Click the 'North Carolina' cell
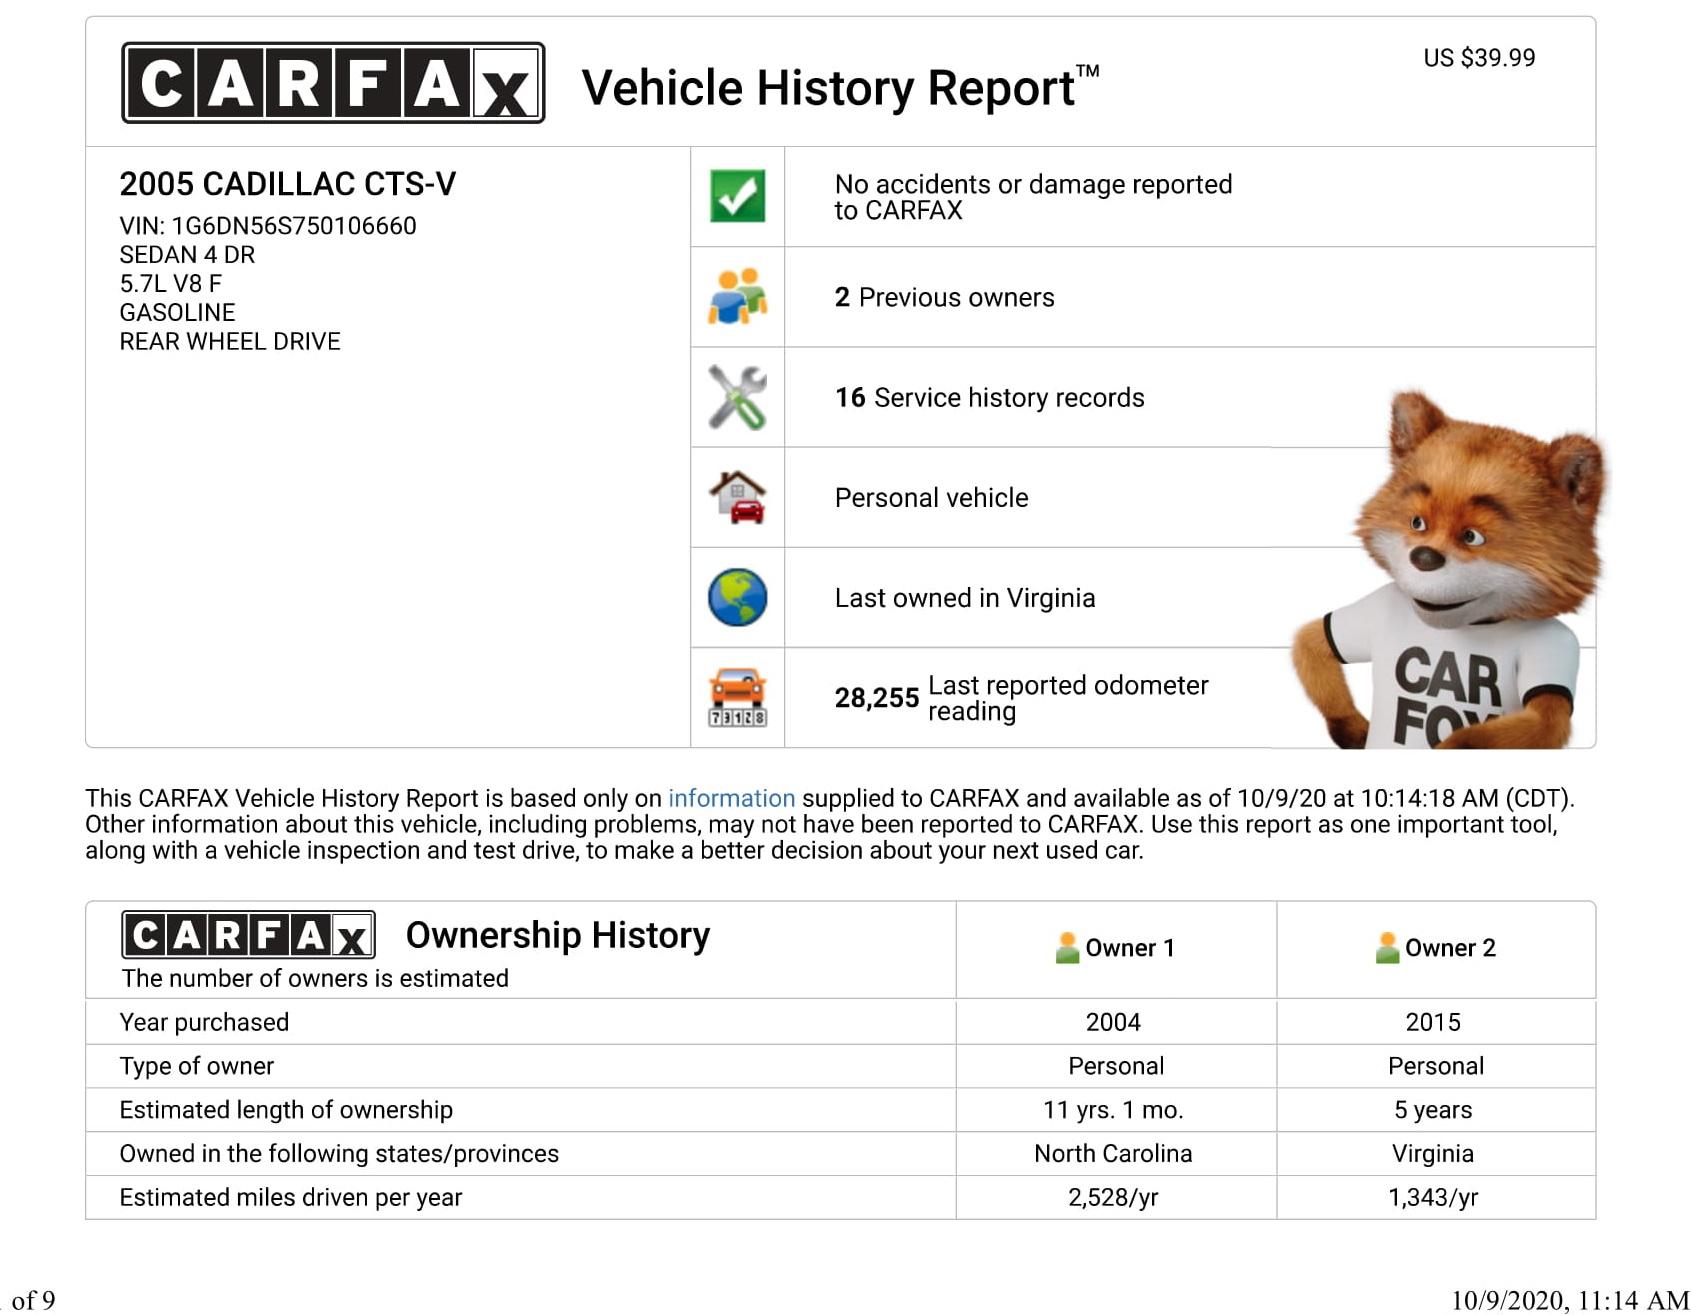Viewport: 1691px width, 1315px height. [1113, 1154]
